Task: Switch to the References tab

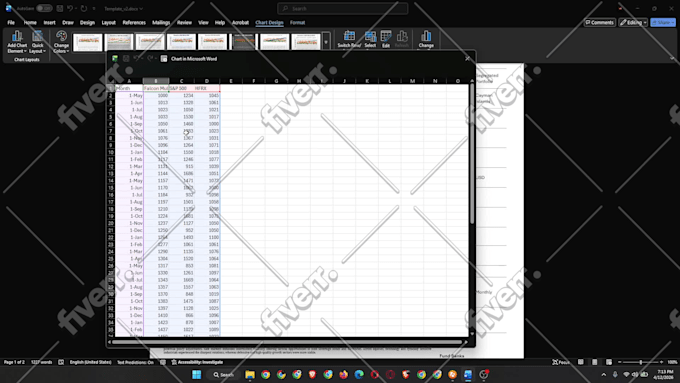Action: tap(134, 23)
